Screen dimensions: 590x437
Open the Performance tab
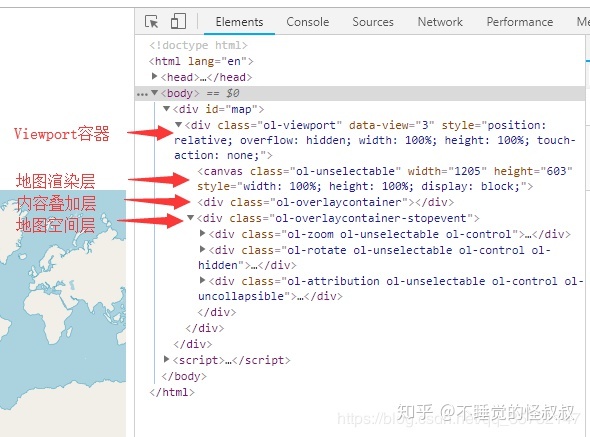[x=520, y=22]
